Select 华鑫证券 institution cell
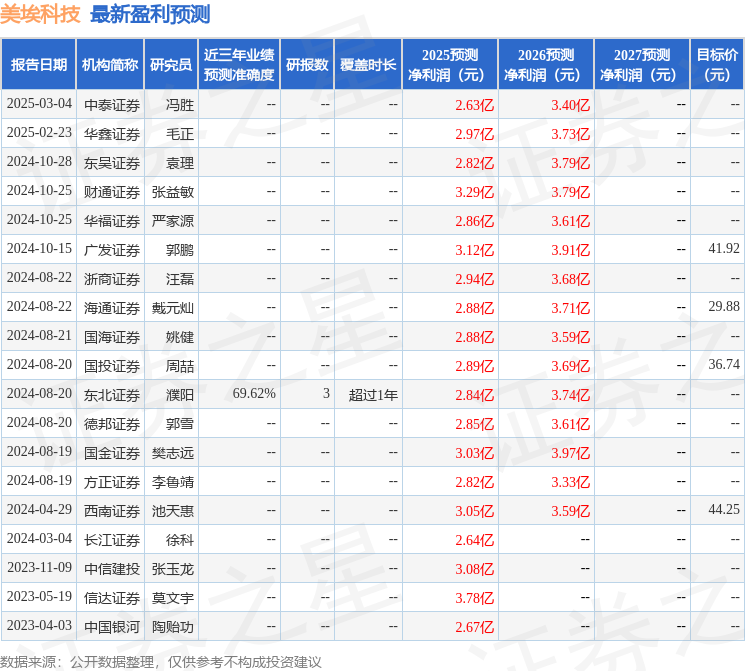This screenshot has width=745, height=671. [112, 134]
